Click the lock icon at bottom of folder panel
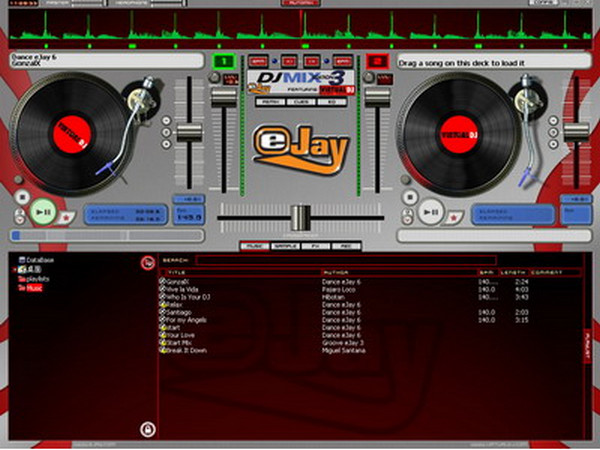The height and width of the screenshot is (450, 600). (148, 429)
